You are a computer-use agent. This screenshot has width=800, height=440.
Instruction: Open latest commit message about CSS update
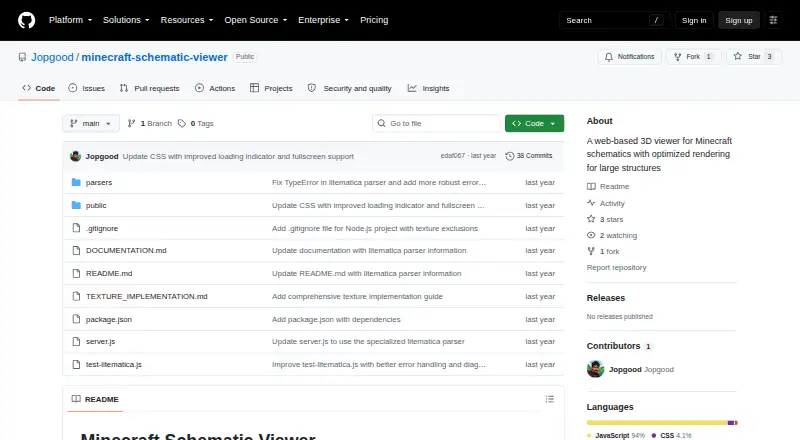238,156
